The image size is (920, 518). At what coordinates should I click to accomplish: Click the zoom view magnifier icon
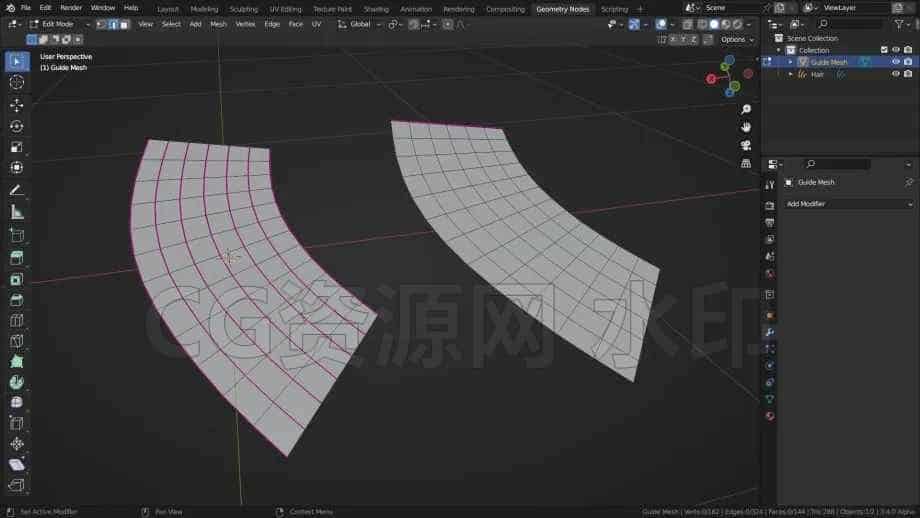[746, 110]
